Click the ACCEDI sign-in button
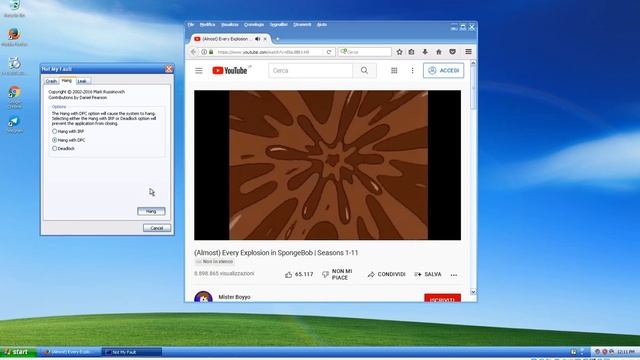Screen dimensions: 640x360 pyautogui.click(x=443, y=71)
